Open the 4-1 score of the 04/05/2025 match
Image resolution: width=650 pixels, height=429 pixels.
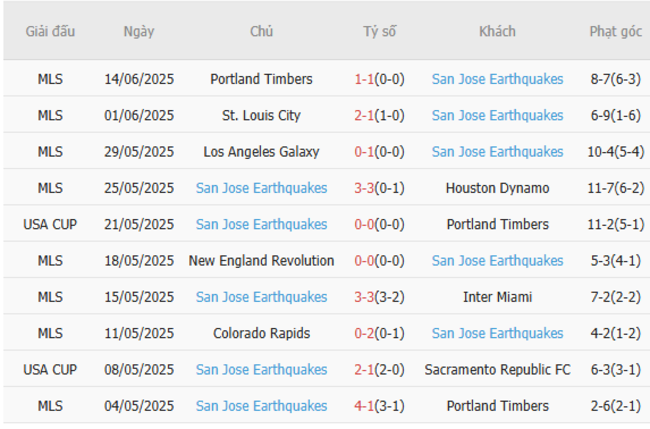[x=365, y=406]
